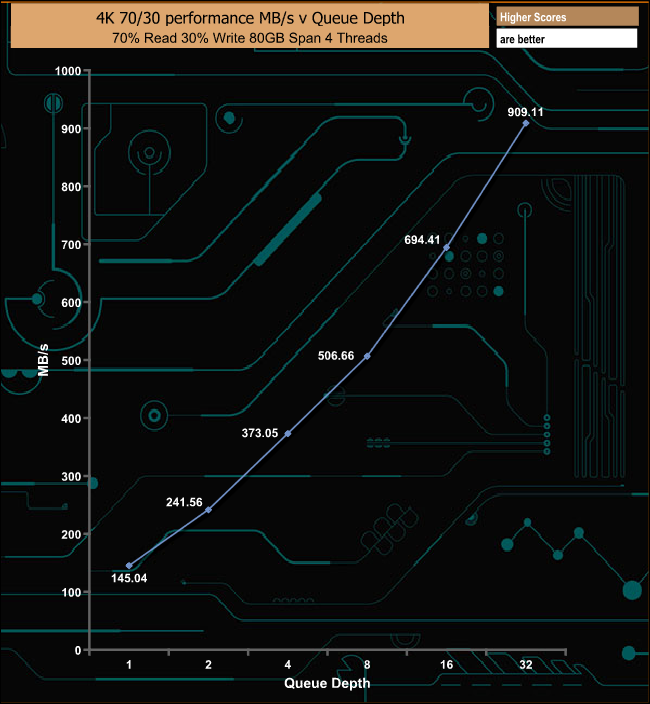The width and height of the screenshot is (650, 704).
Task: Click the 'are better' legend label
Action: 522,40
